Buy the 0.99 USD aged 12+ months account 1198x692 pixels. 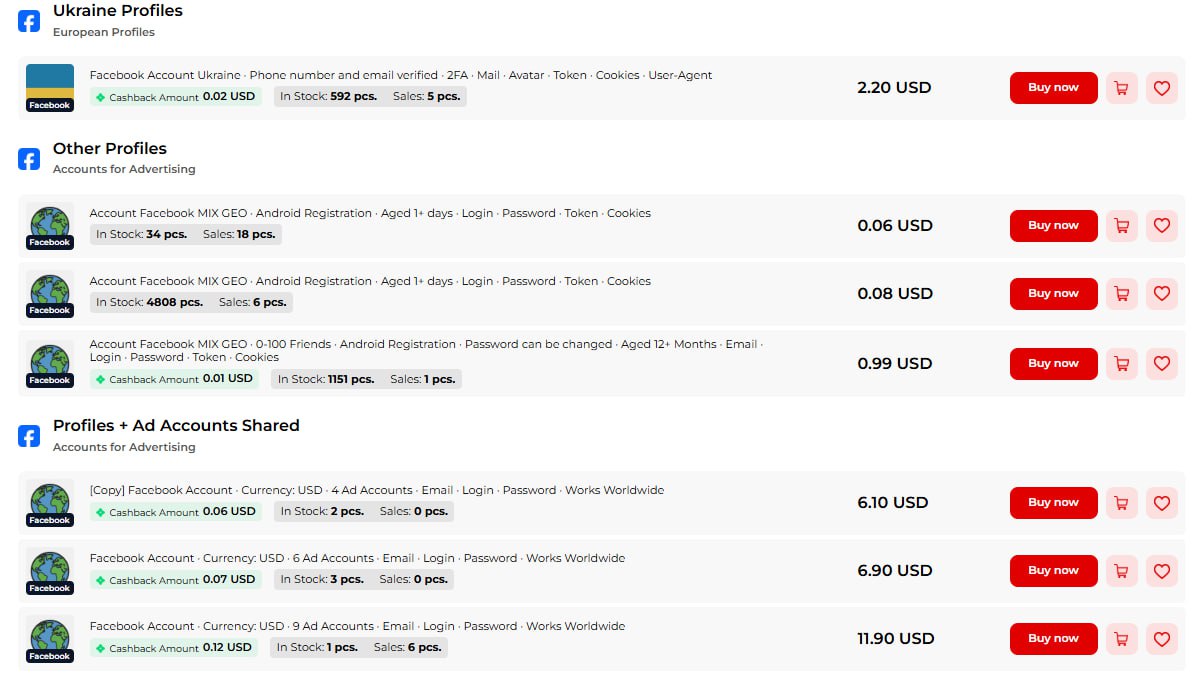pyautogui.click(x=1053, y=364)
